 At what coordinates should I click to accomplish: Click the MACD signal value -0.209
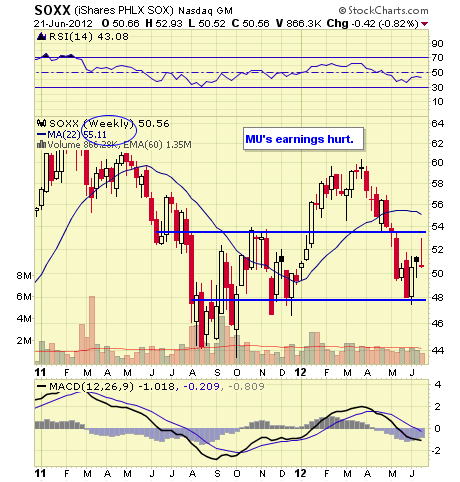(201, 387)
